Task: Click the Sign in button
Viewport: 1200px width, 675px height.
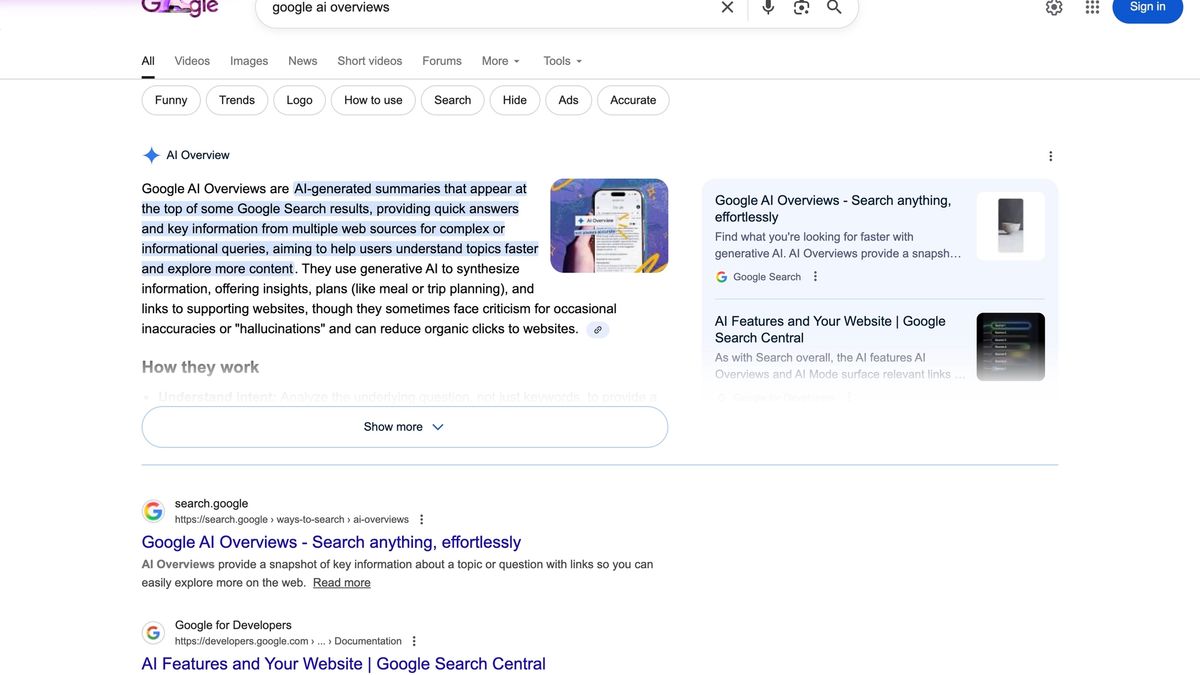Action: (x=1147, y=8)
